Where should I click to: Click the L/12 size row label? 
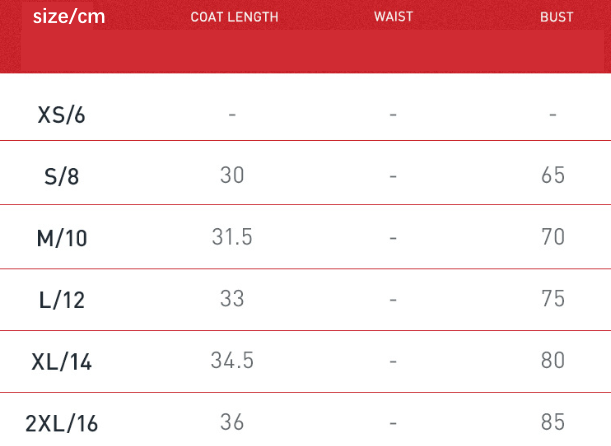(62, 299)
